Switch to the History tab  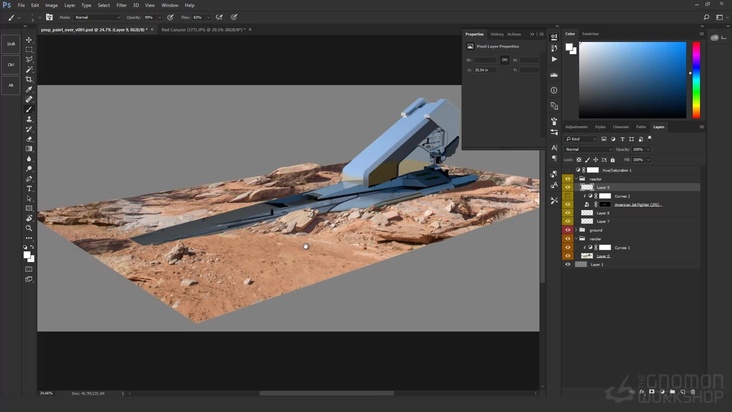coord(497,34)
